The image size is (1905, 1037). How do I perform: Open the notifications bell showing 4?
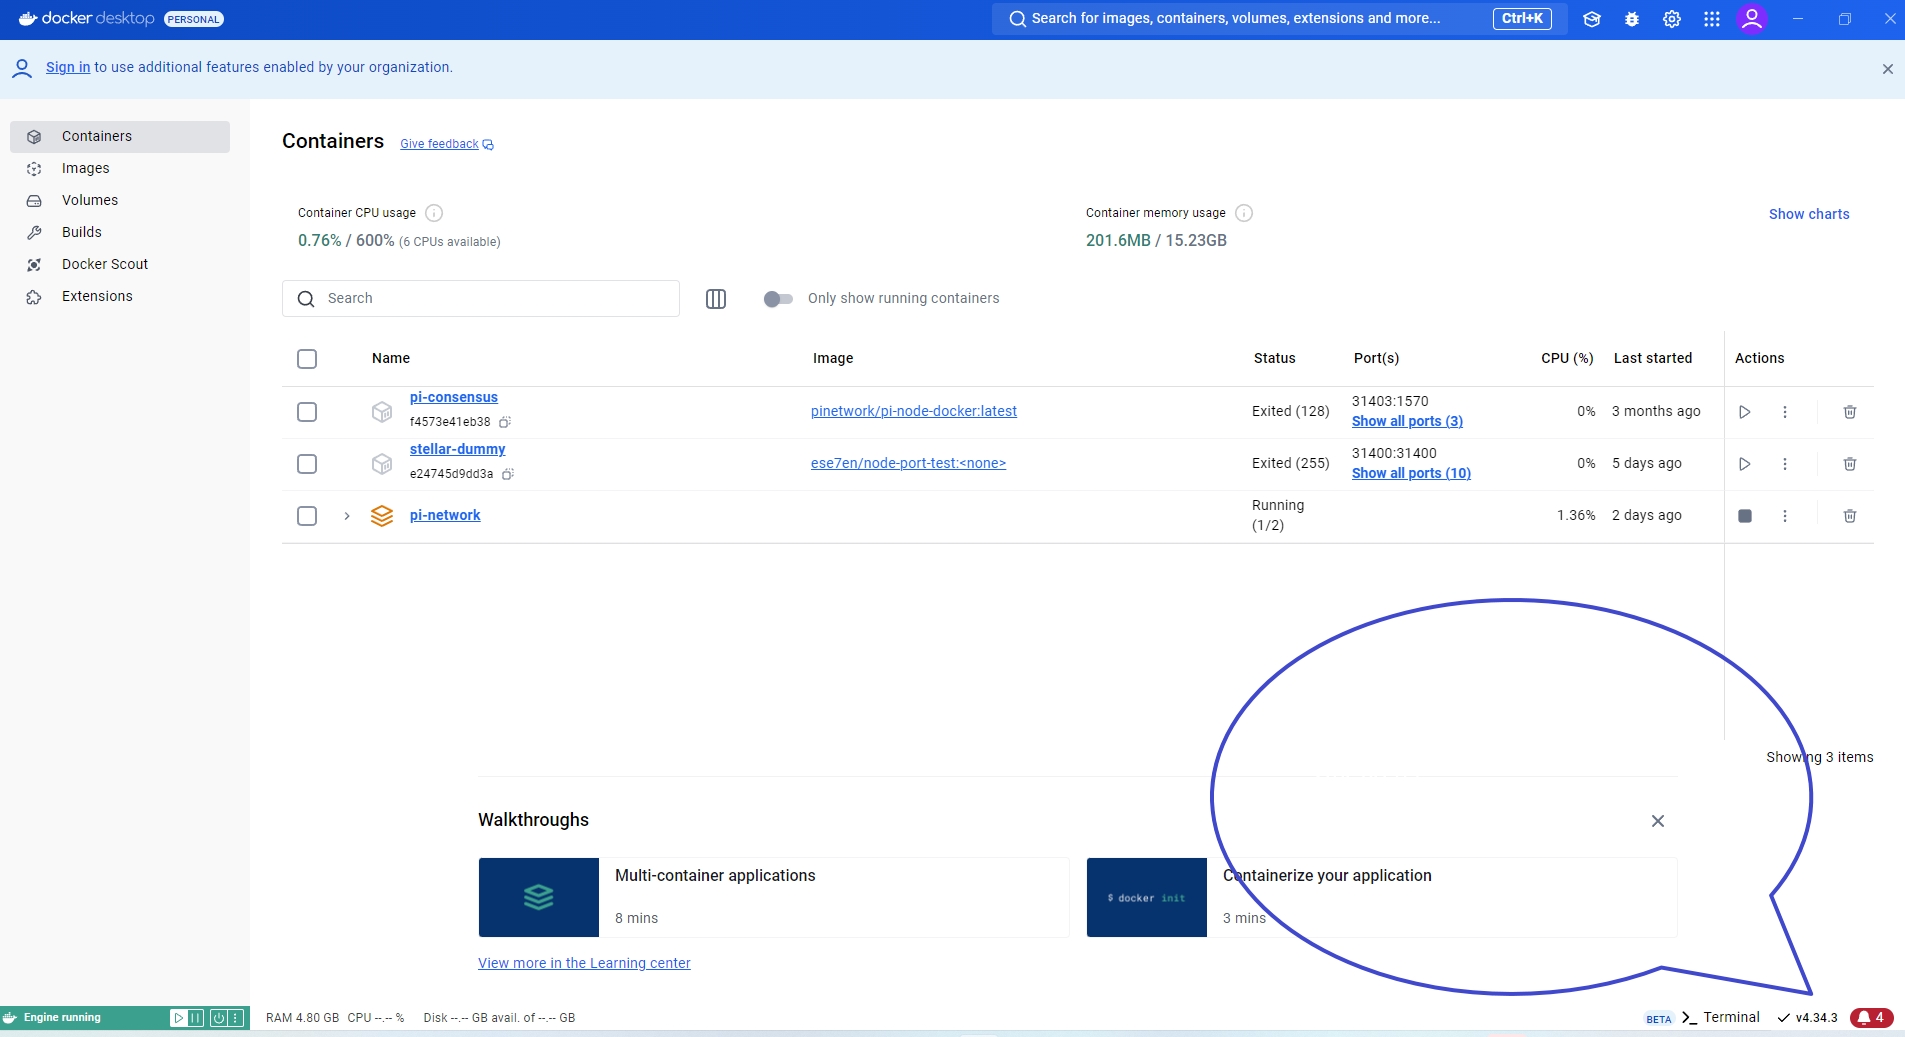[1872, 1018]
